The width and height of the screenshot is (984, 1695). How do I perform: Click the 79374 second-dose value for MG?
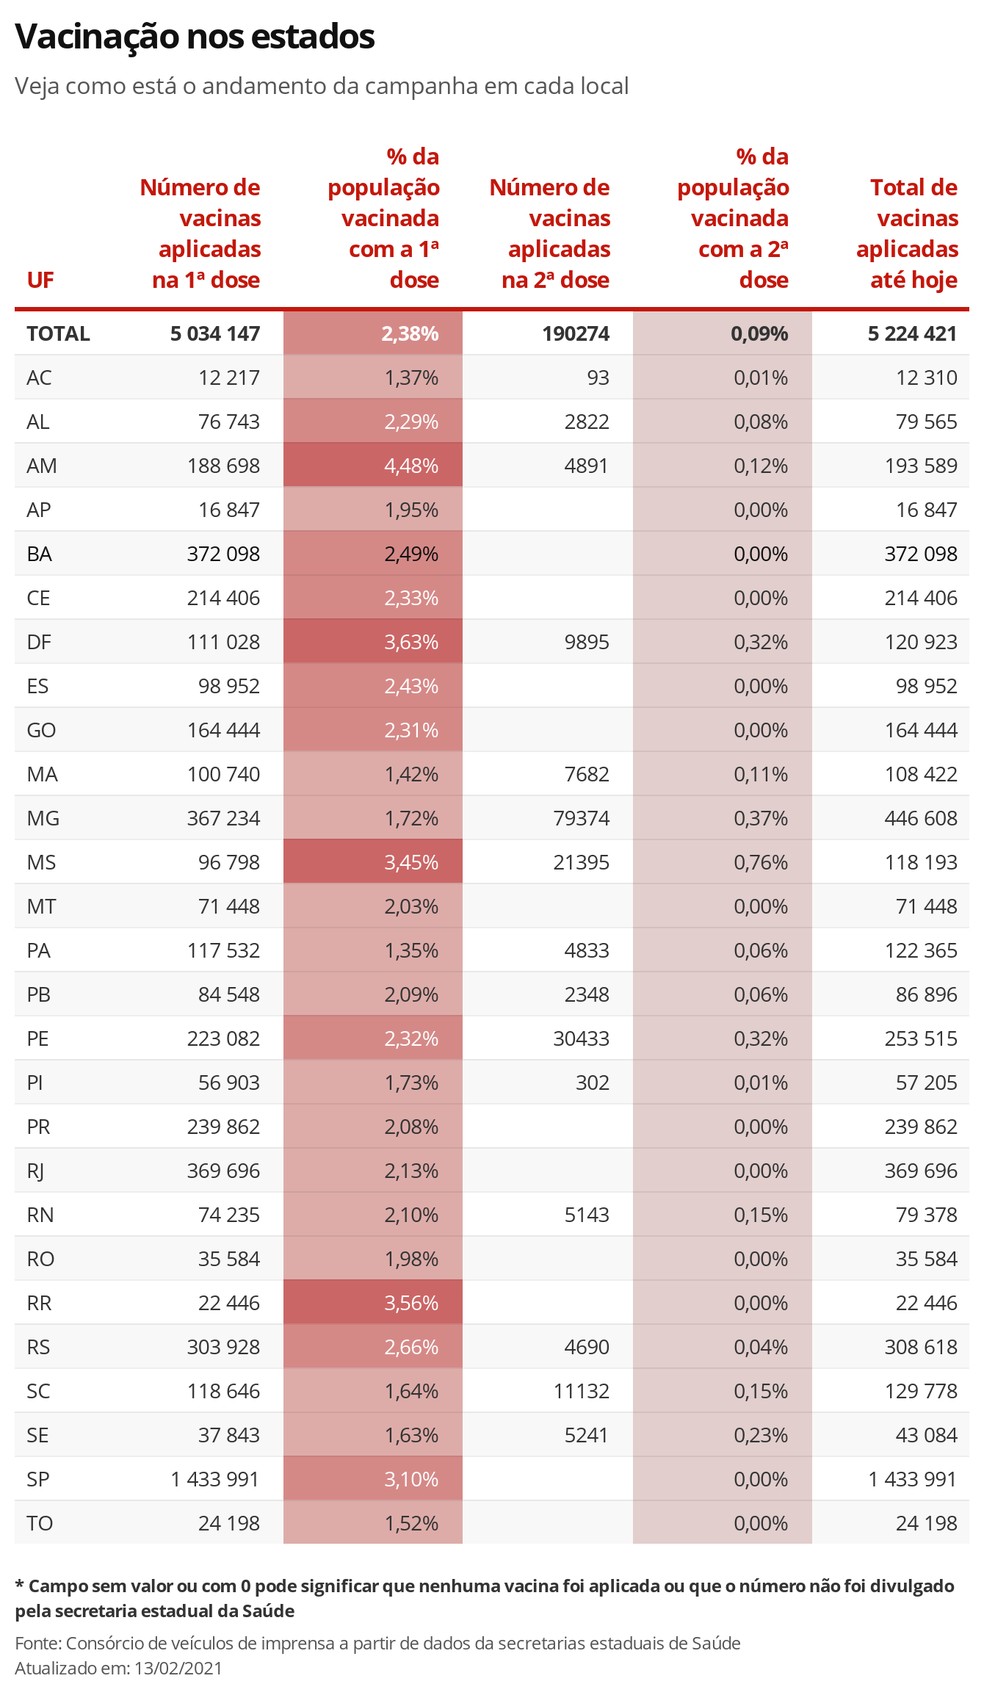pyautogui.click(x=581, y=818)
